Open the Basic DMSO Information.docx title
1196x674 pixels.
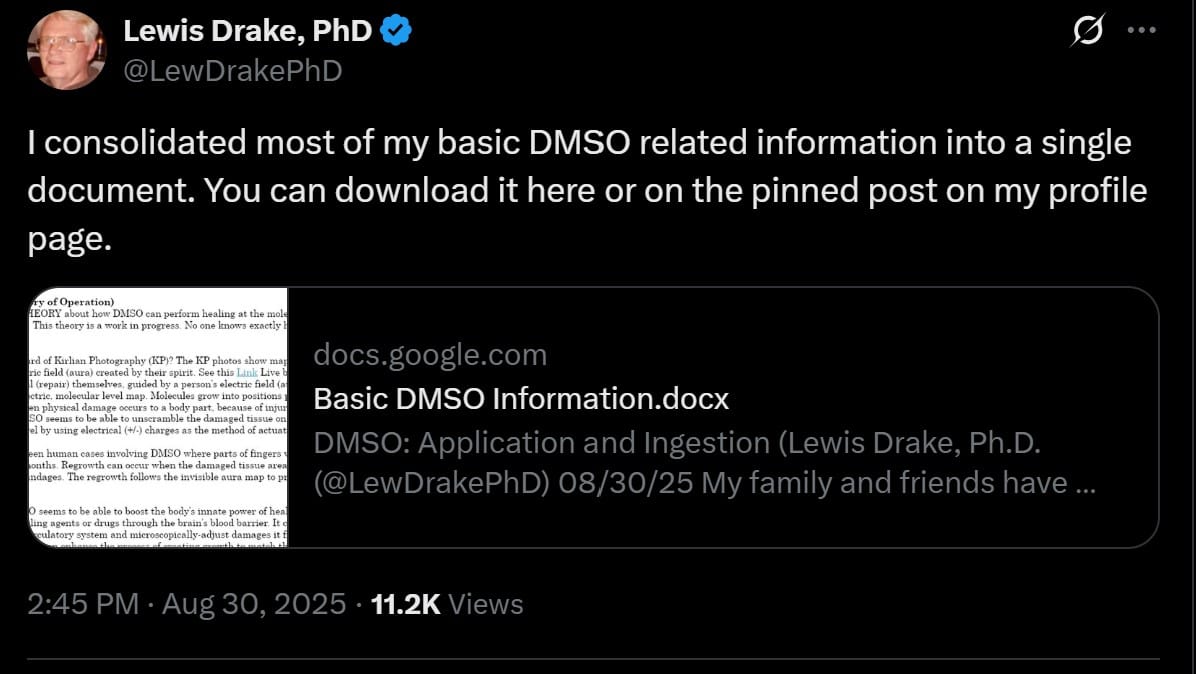point(521,398)
